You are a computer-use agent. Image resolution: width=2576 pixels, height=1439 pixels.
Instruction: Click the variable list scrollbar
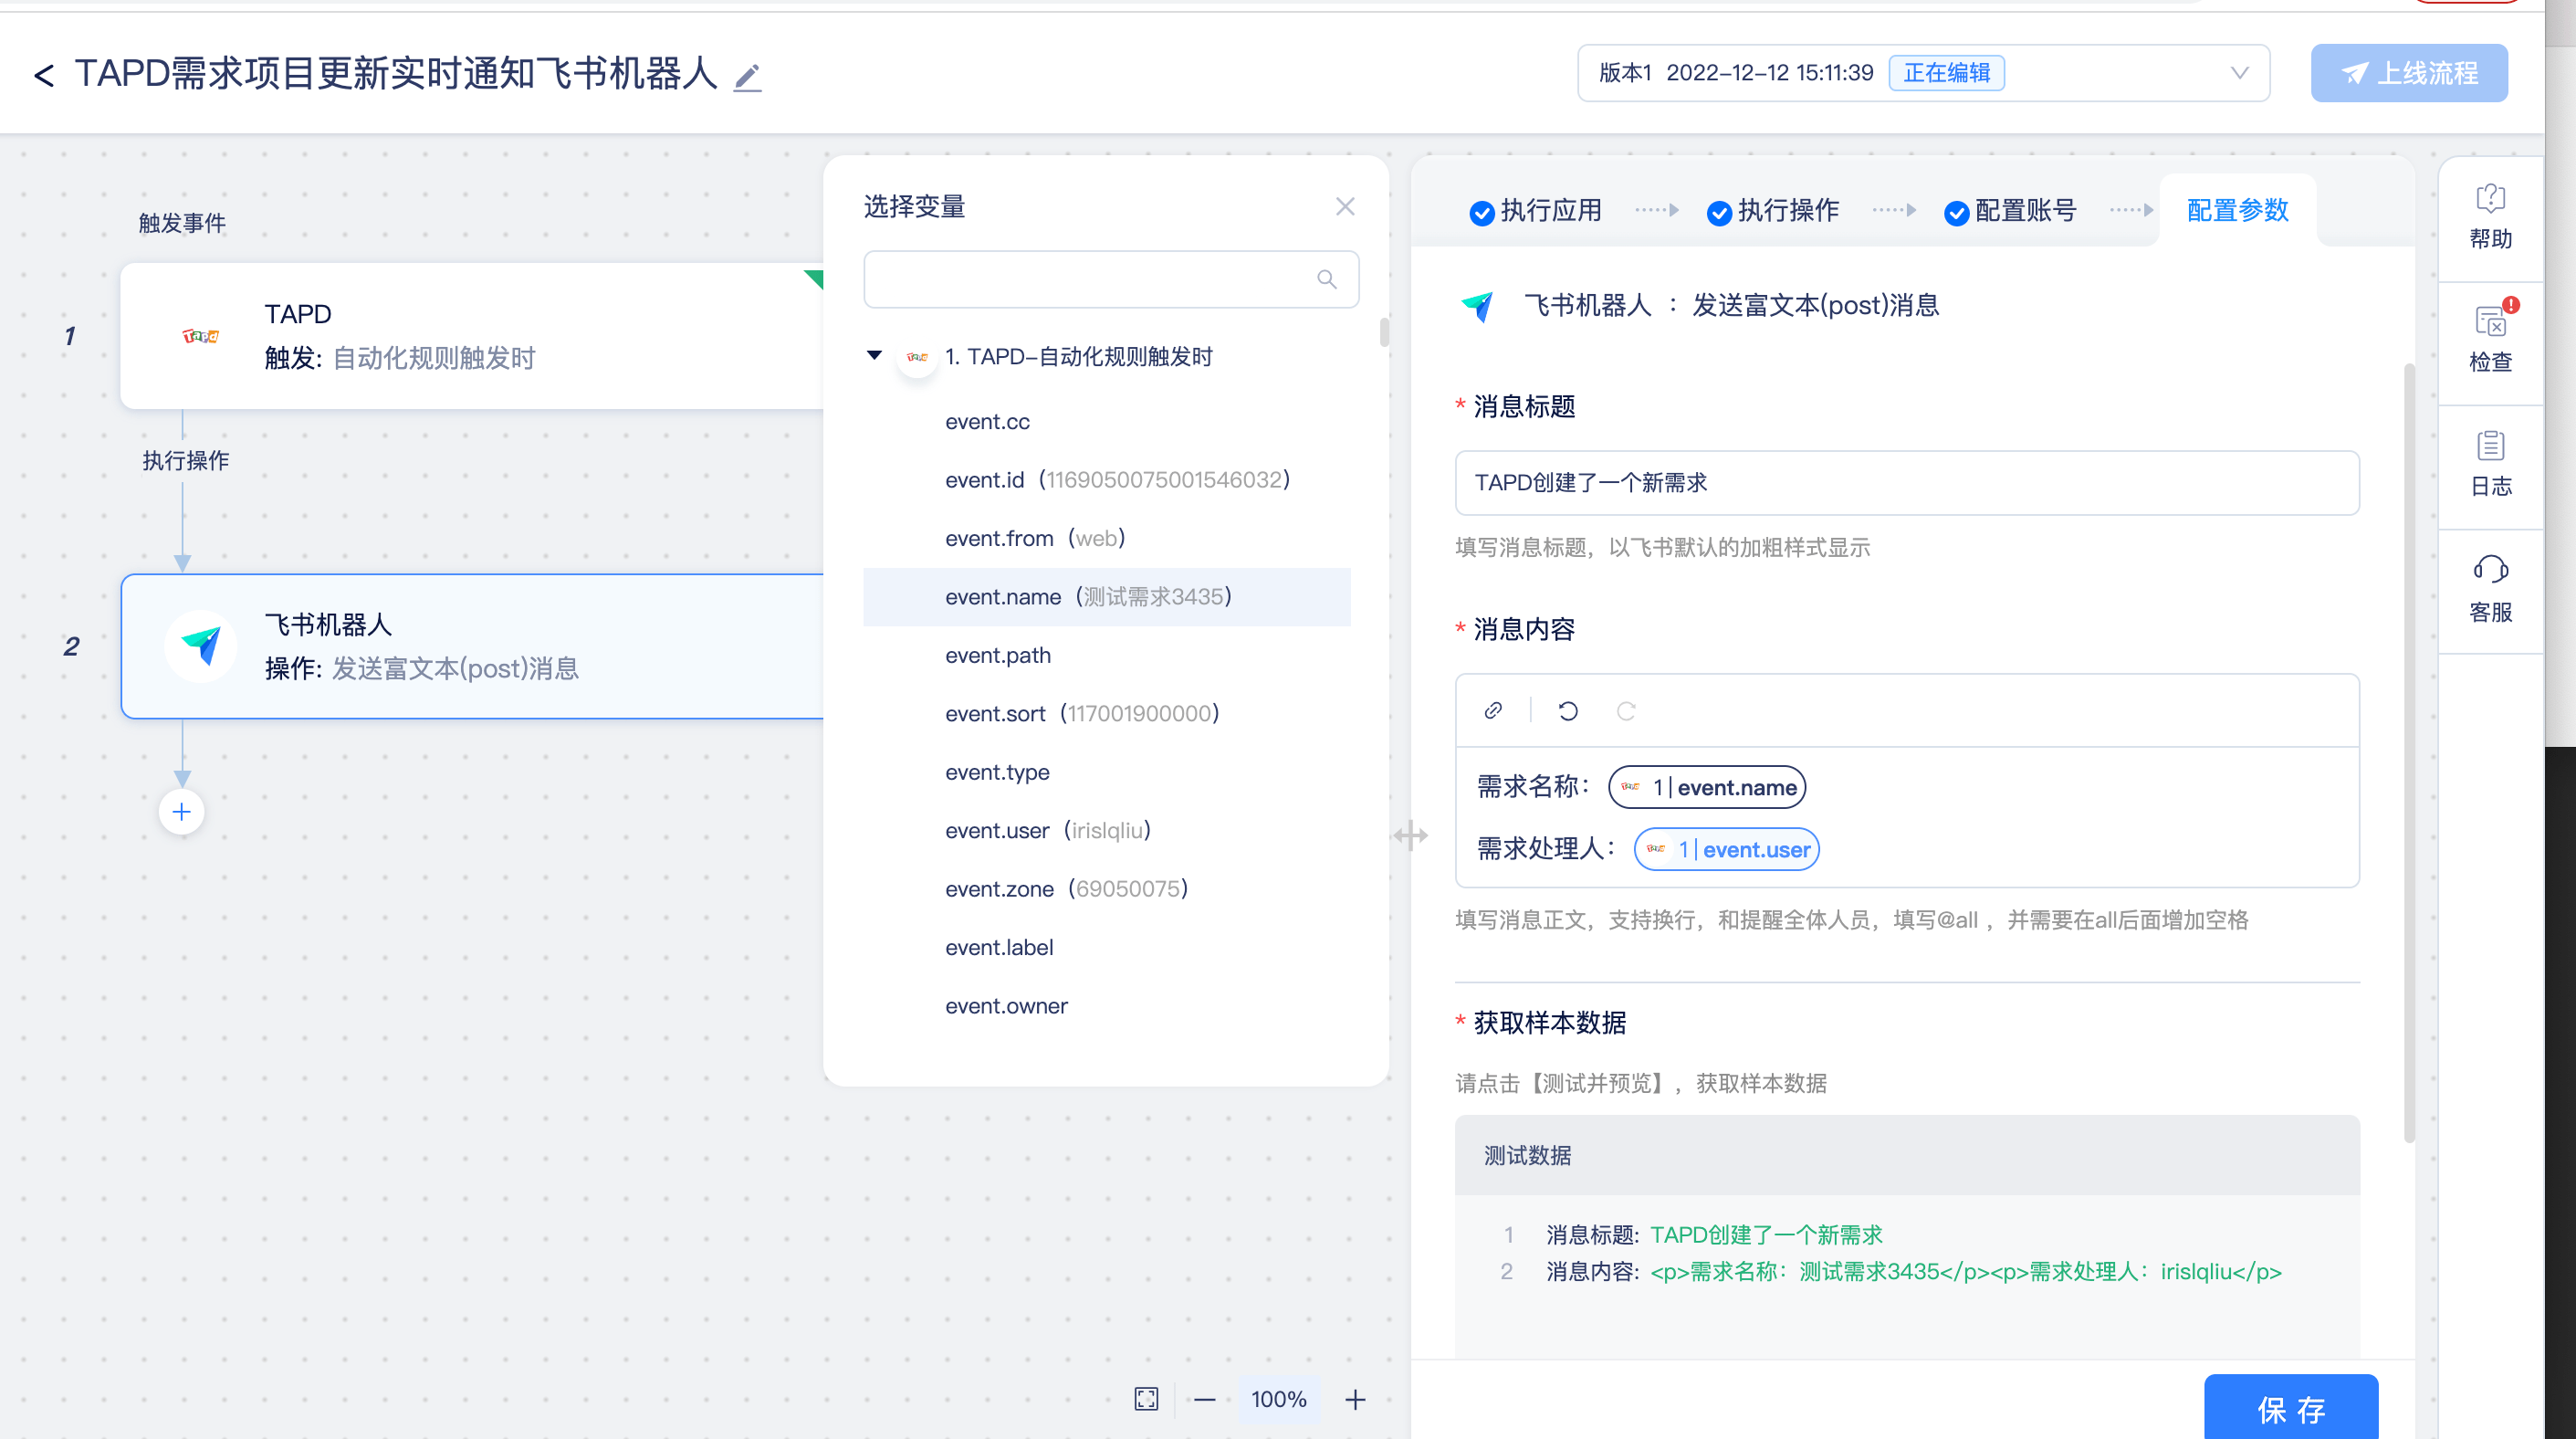1383,332
